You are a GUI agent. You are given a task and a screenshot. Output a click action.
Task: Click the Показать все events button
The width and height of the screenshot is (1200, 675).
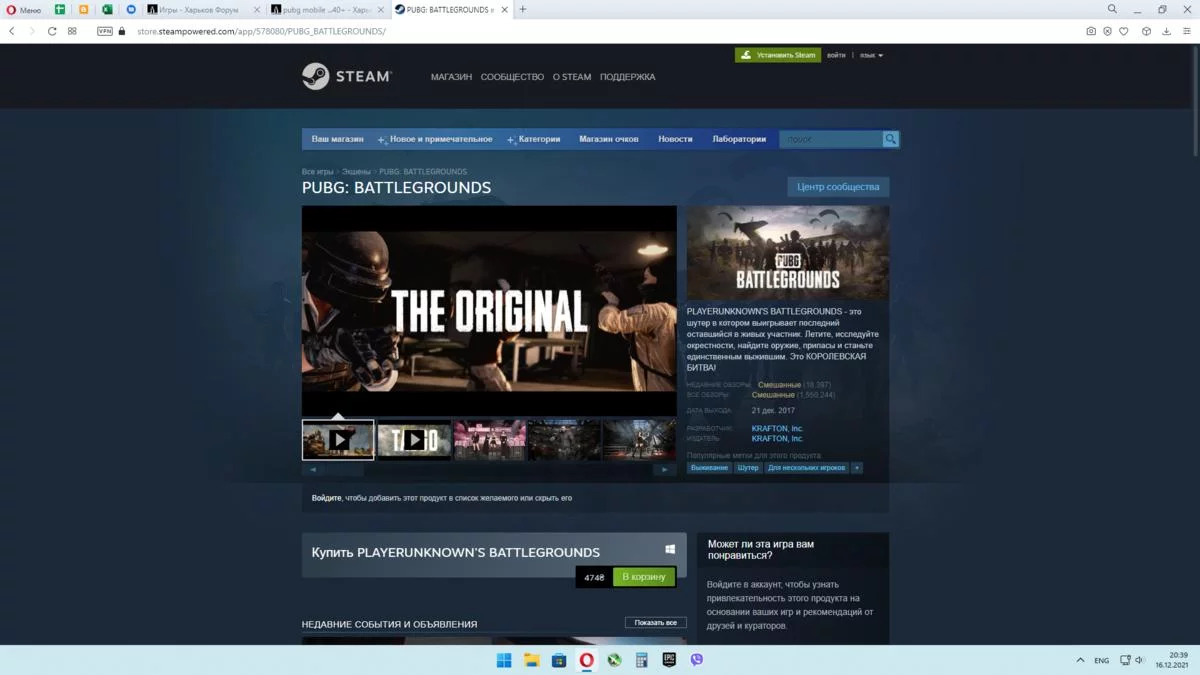click(x=656, y=623)
